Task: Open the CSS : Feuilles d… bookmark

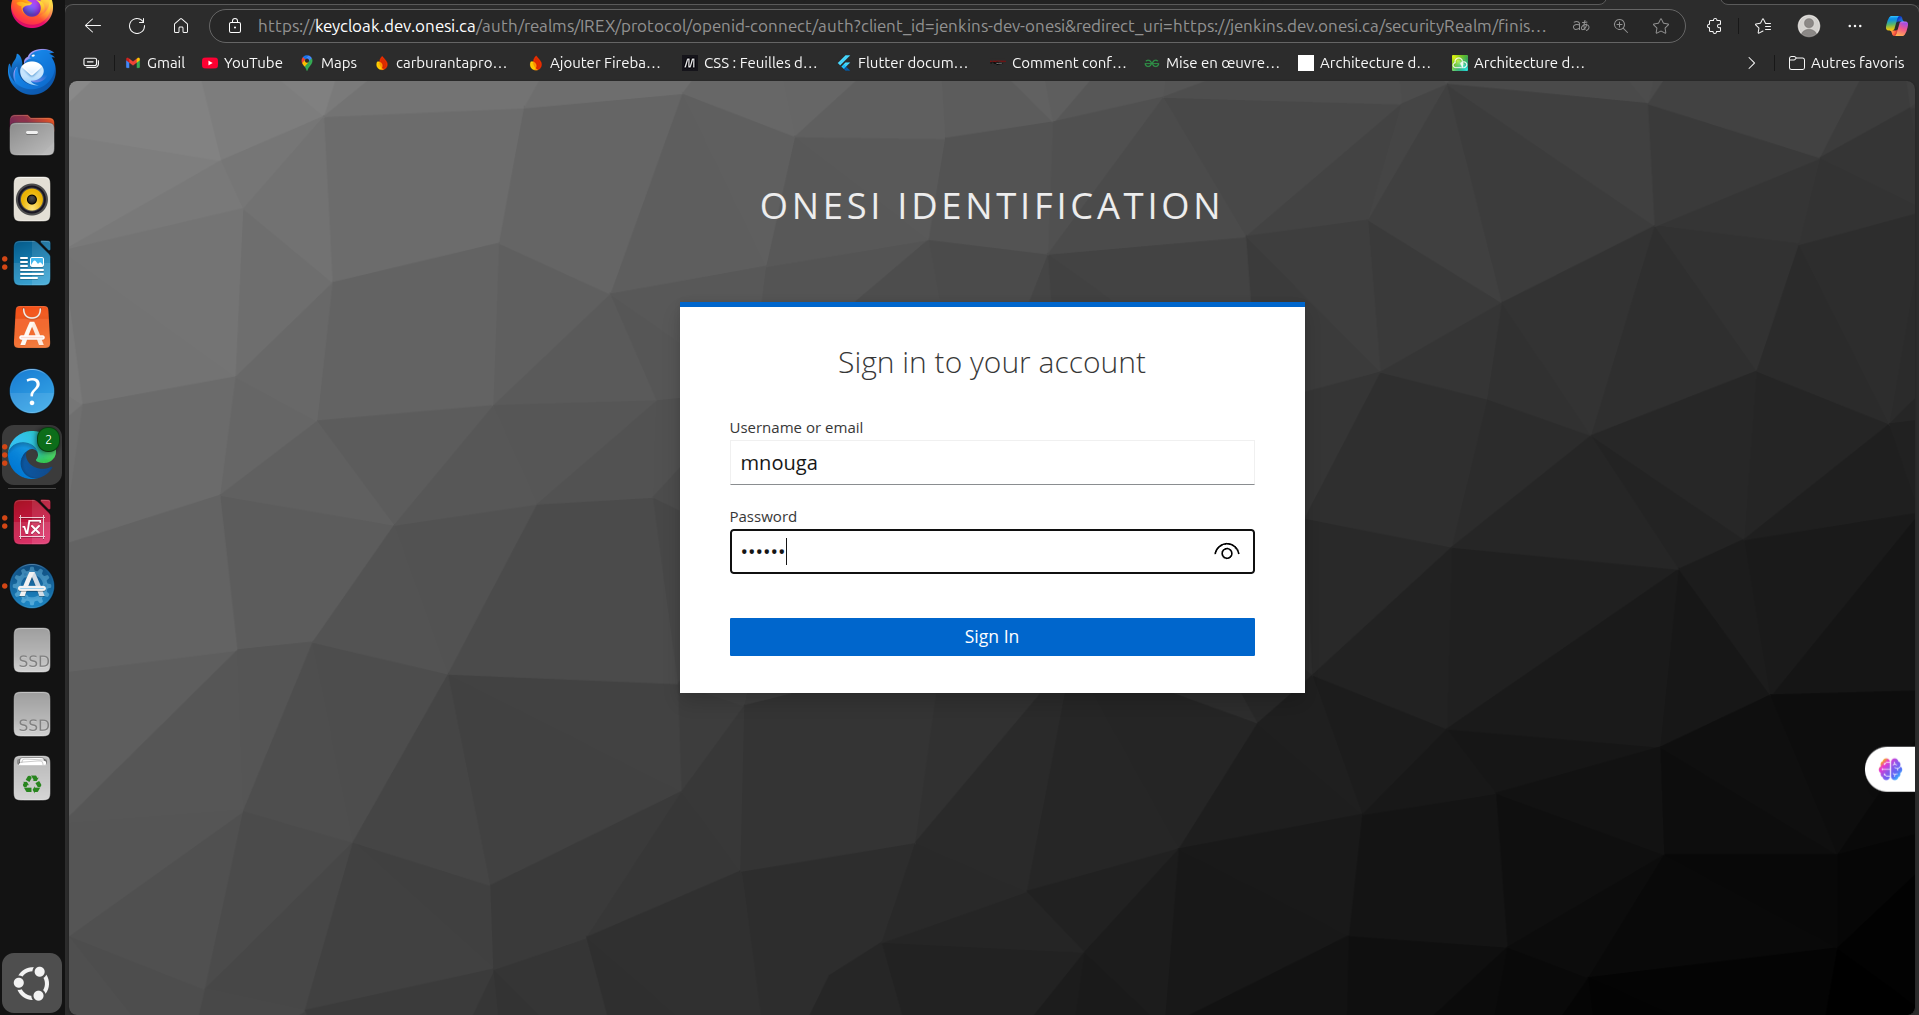Action: coord(750,63)
